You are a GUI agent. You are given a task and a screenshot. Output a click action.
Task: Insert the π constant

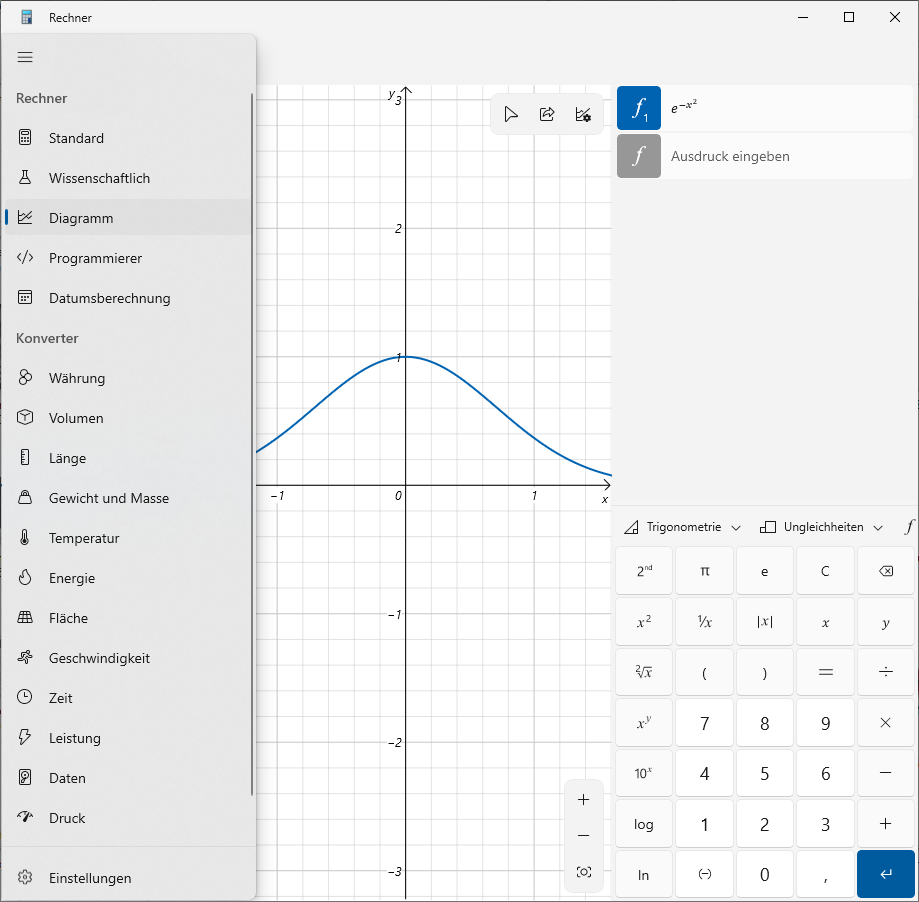pos(704,571)
